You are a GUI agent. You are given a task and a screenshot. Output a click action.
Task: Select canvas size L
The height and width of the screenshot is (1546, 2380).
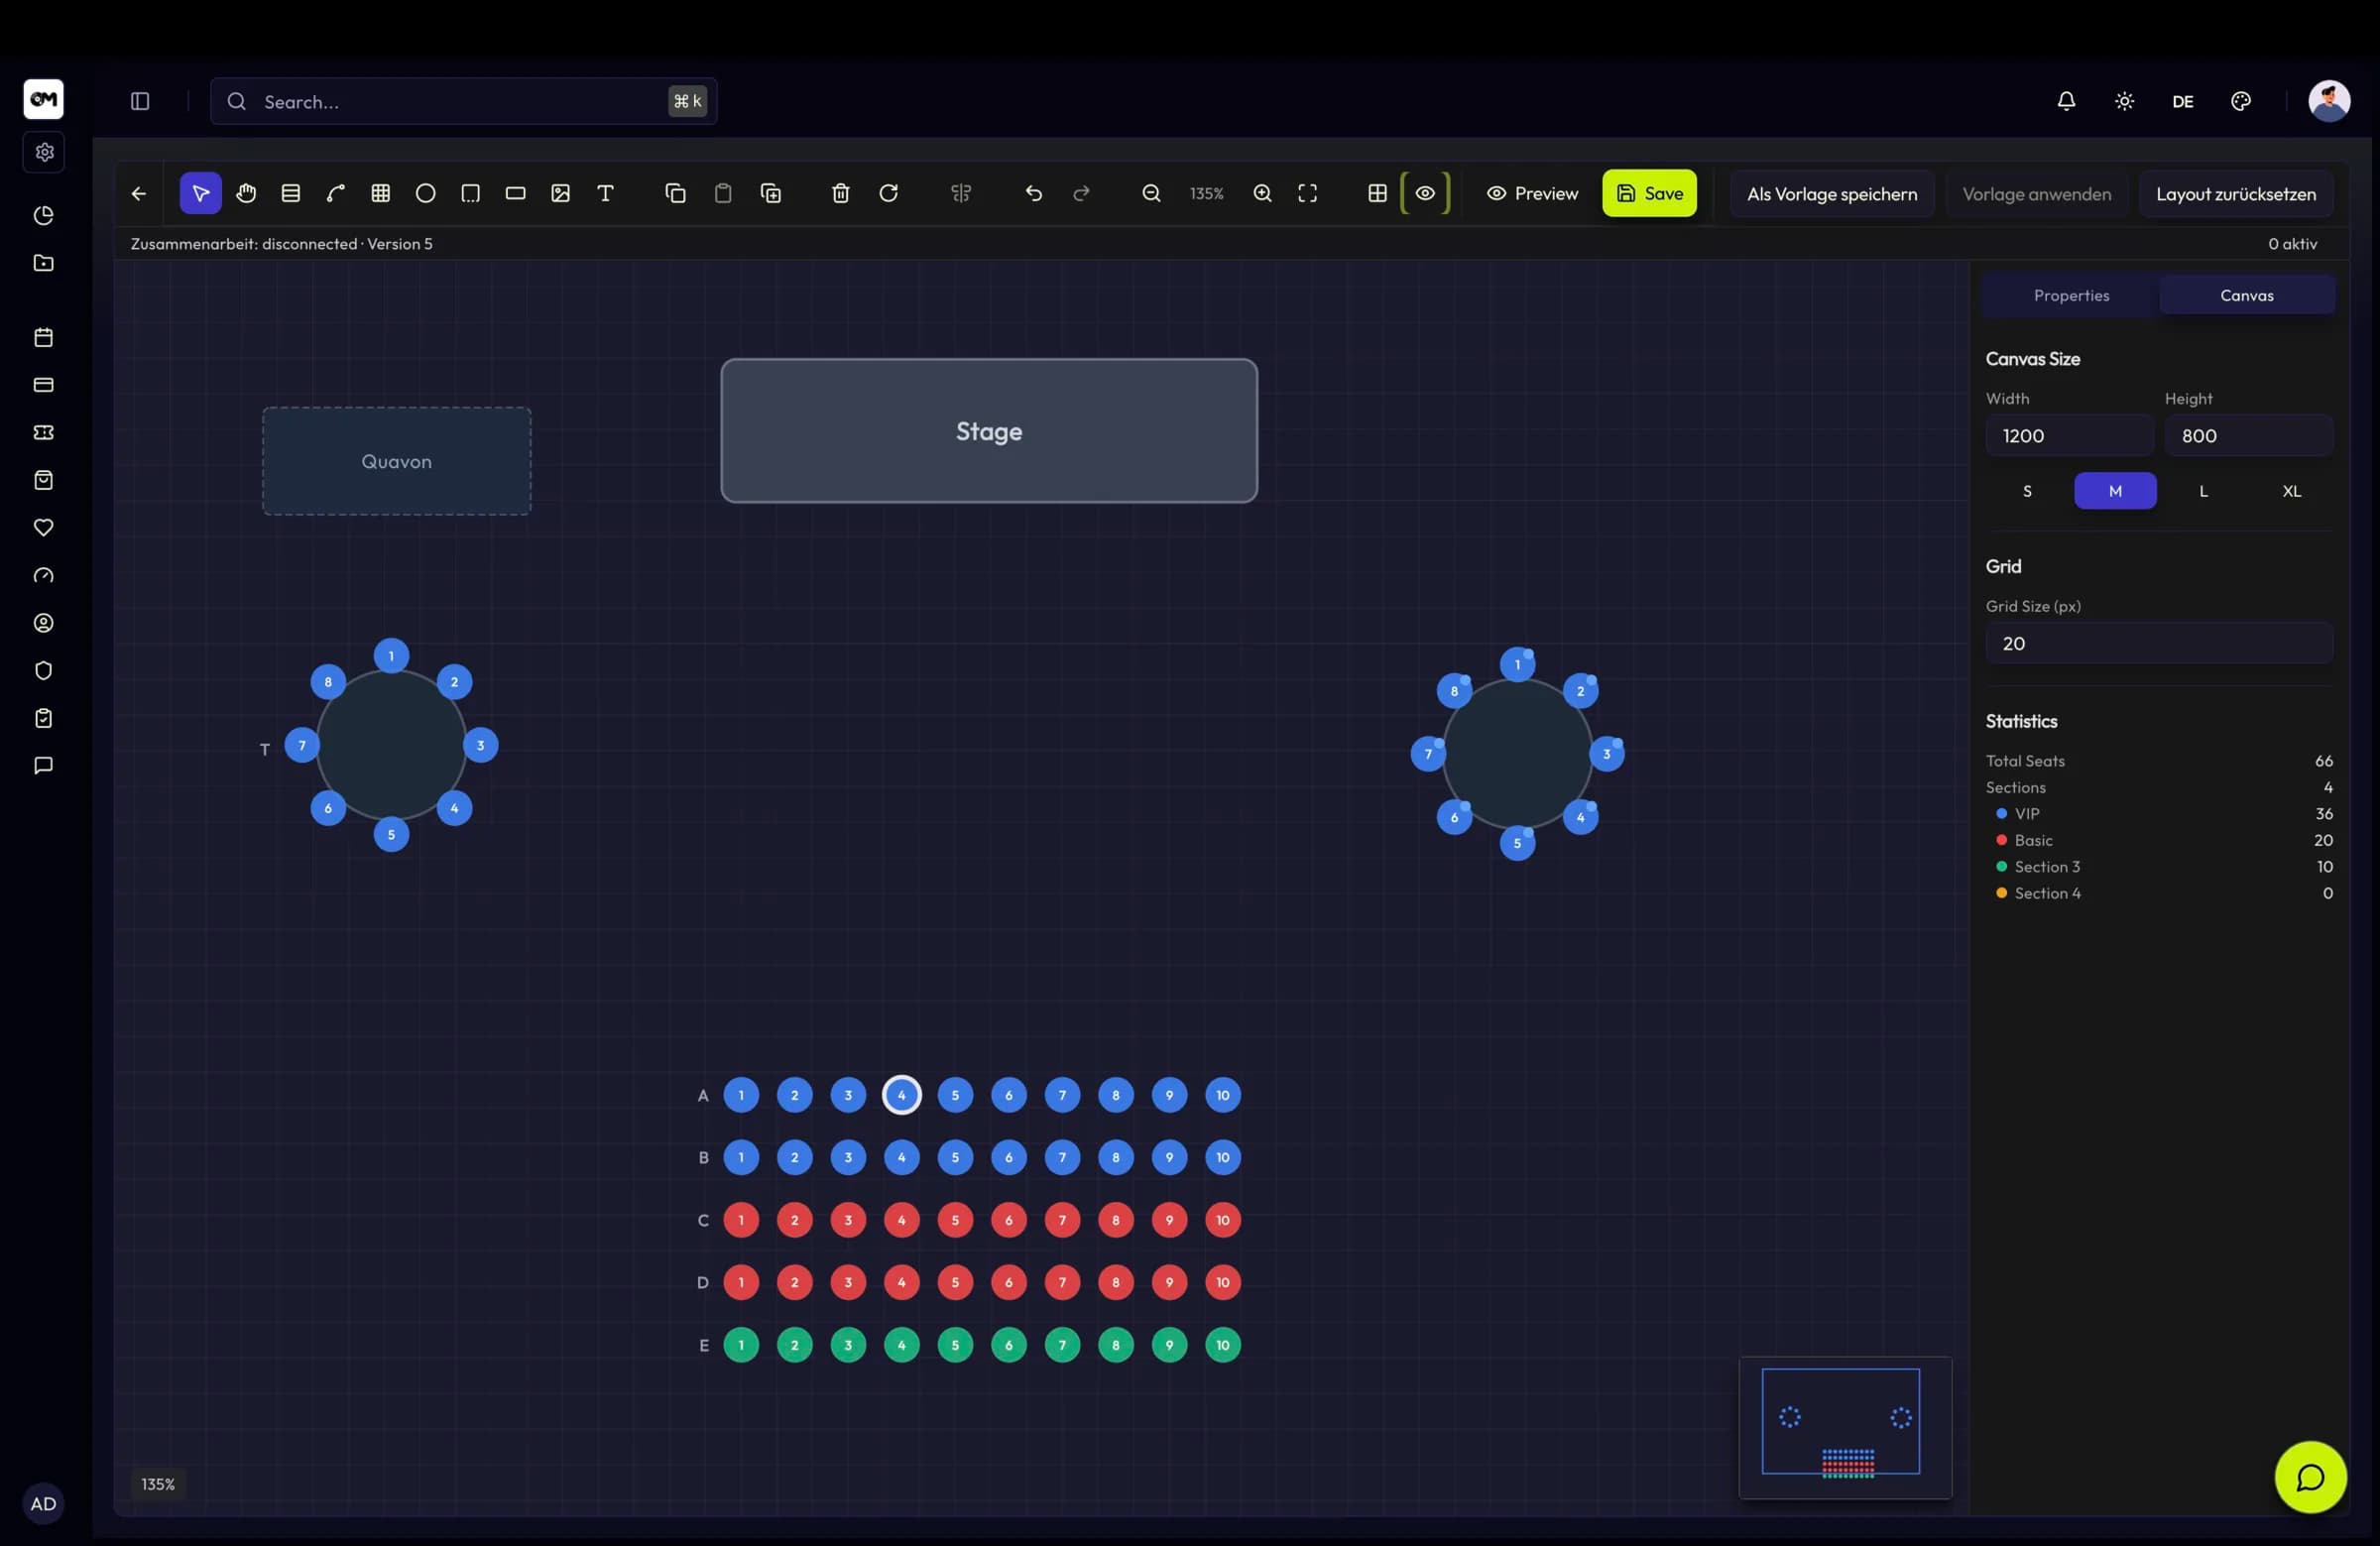pos(2204,491)
